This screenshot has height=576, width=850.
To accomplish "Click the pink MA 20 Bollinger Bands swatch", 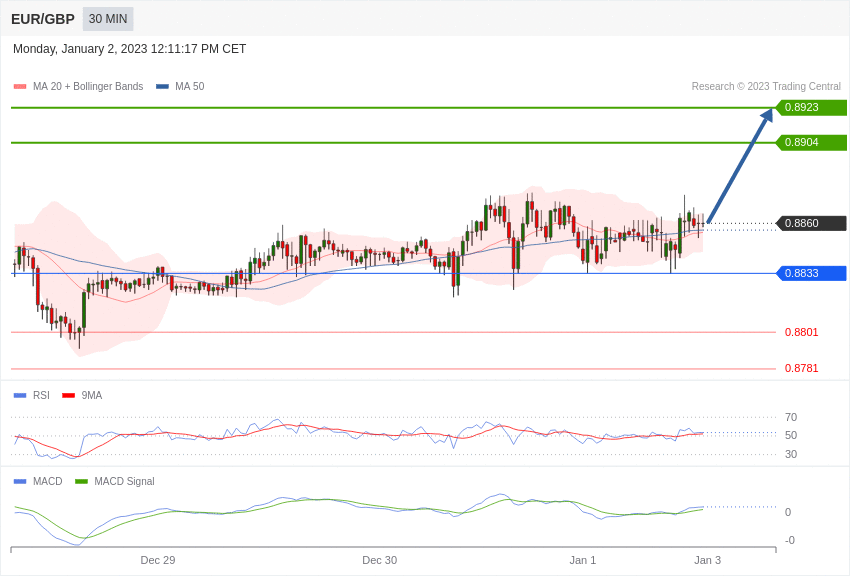I will (20, 87).
